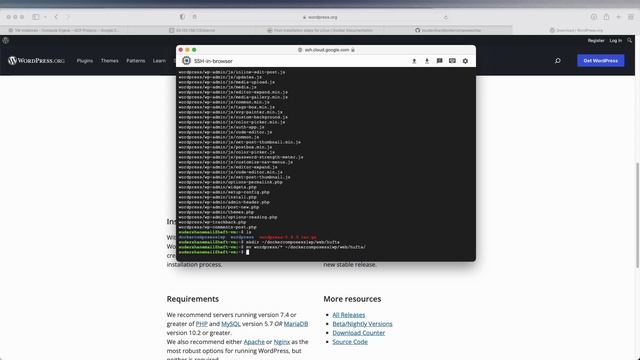640x360 pixels.
Task: Open the Beta/Nightly Versions link
Action: [x=362, y=324]
